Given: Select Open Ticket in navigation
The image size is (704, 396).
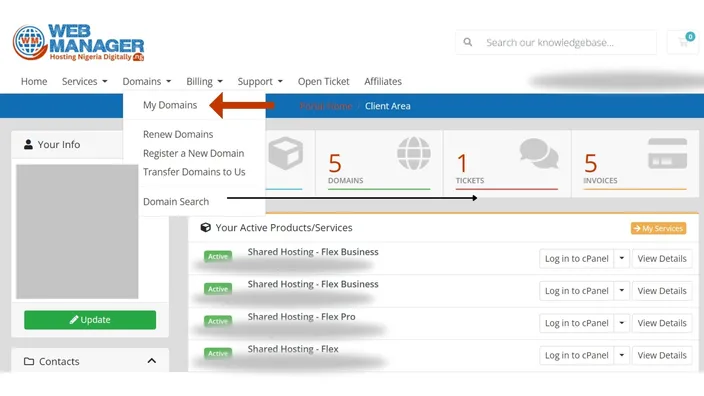Looking at the screenshot, I should pos(323,81).
